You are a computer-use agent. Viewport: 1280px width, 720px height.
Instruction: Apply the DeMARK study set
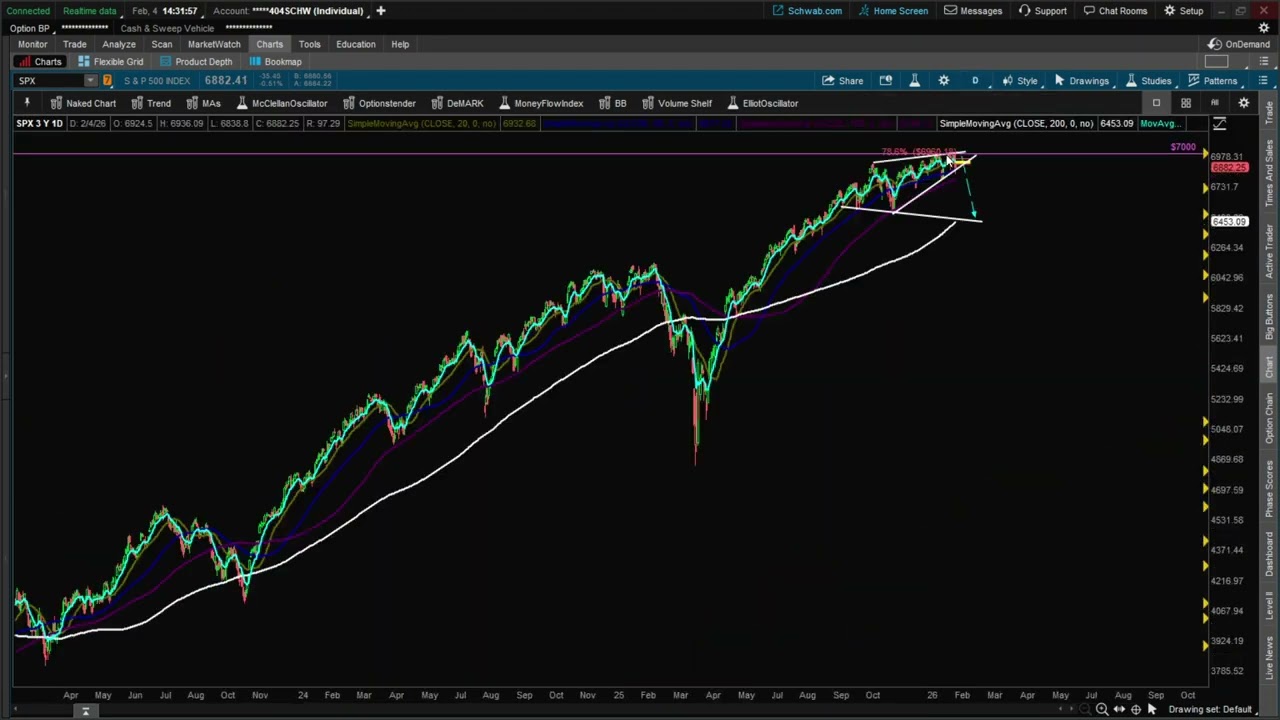456,103
